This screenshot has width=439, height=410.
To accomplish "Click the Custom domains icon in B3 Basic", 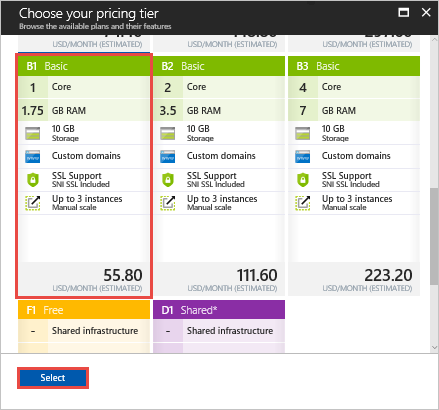I will tap(303, 157).
